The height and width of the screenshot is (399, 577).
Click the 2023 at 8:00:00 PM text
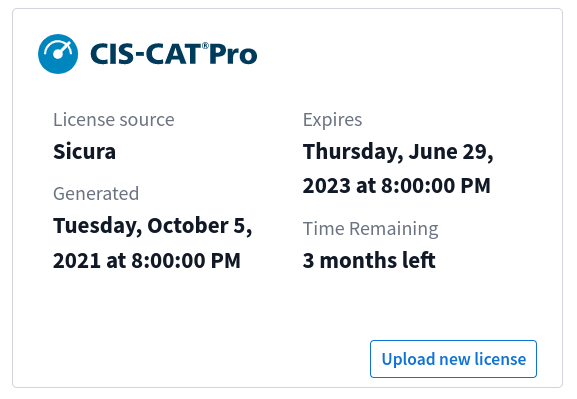397,185
